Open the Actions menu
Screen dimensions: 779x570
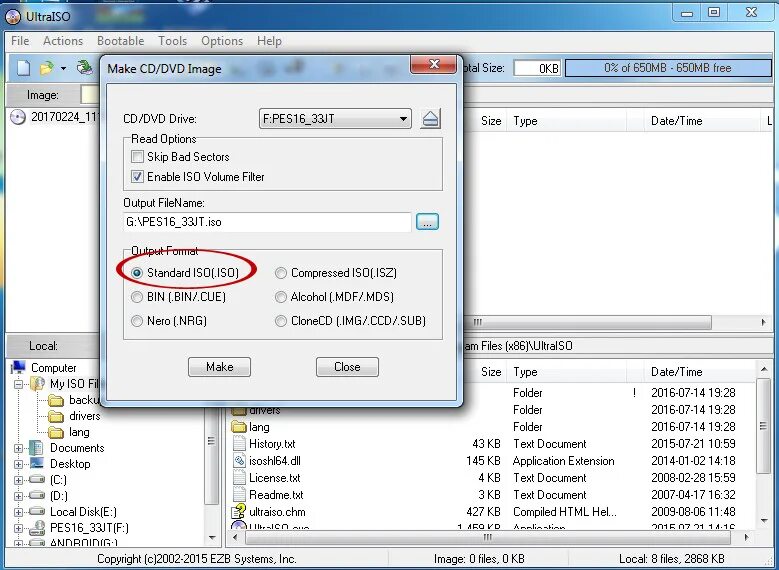pos(63,41)
